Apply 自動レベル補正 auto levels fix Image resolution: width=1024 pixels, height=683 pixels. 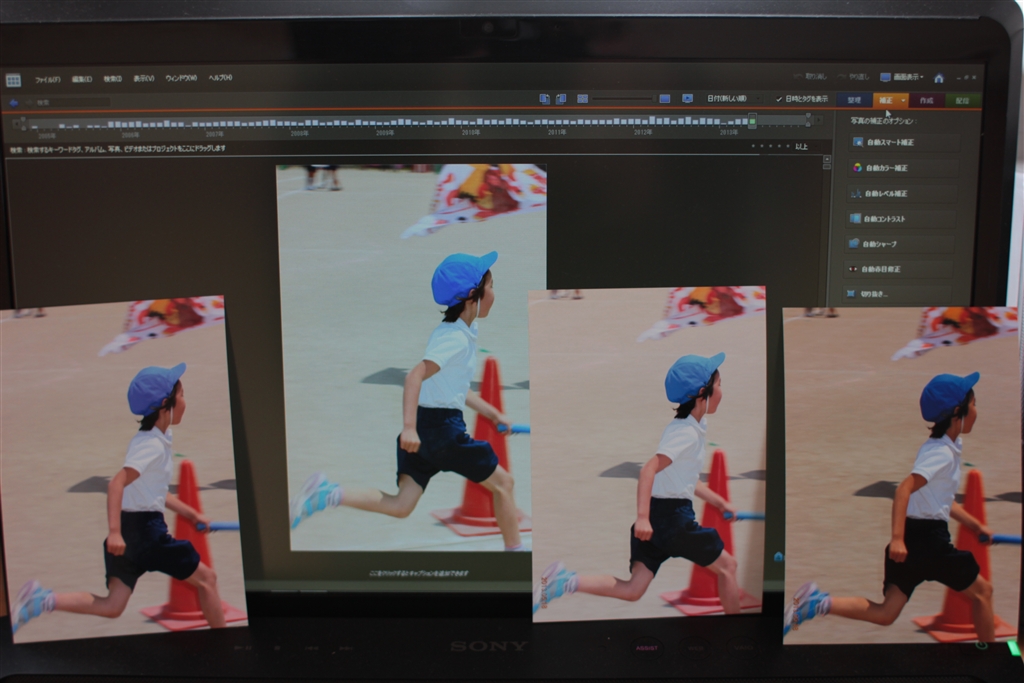point(901,193)
